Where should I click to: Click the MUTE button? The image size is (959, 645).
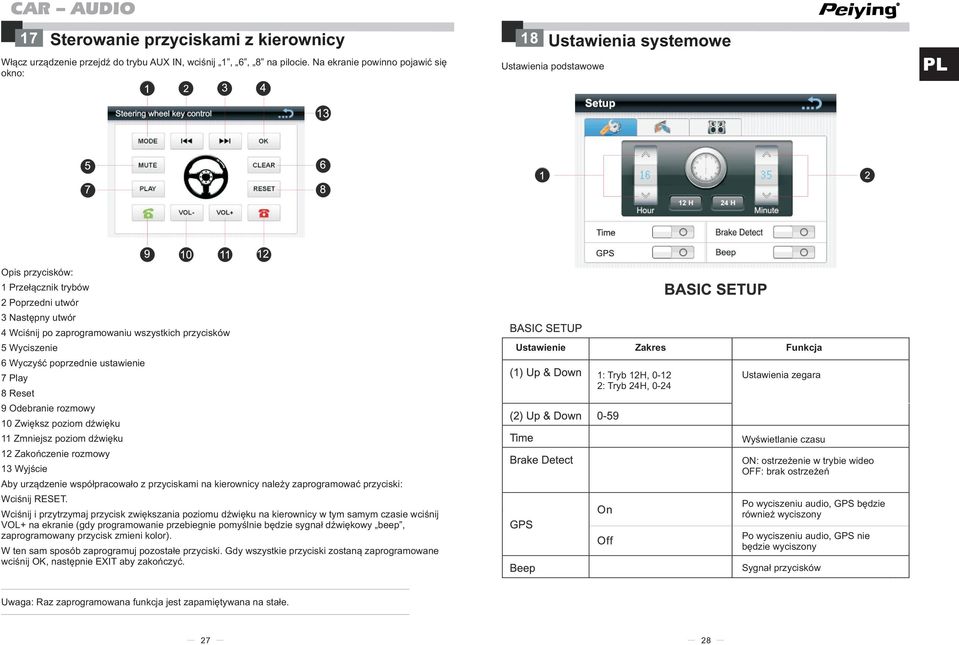point(147,165)
